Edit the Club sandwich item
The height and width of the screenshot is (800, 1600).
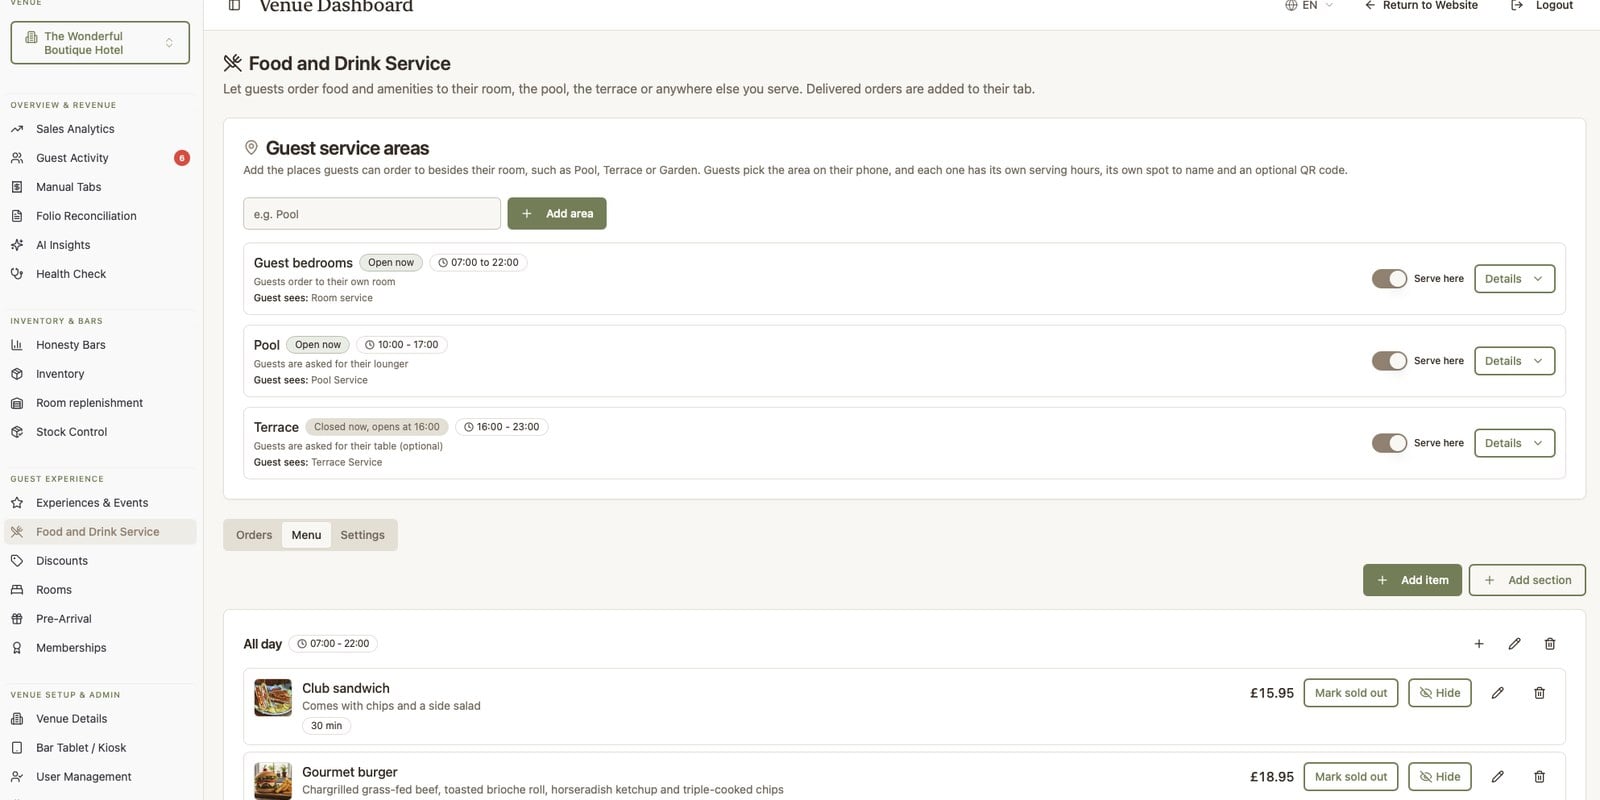click(x=1498, y=693)
